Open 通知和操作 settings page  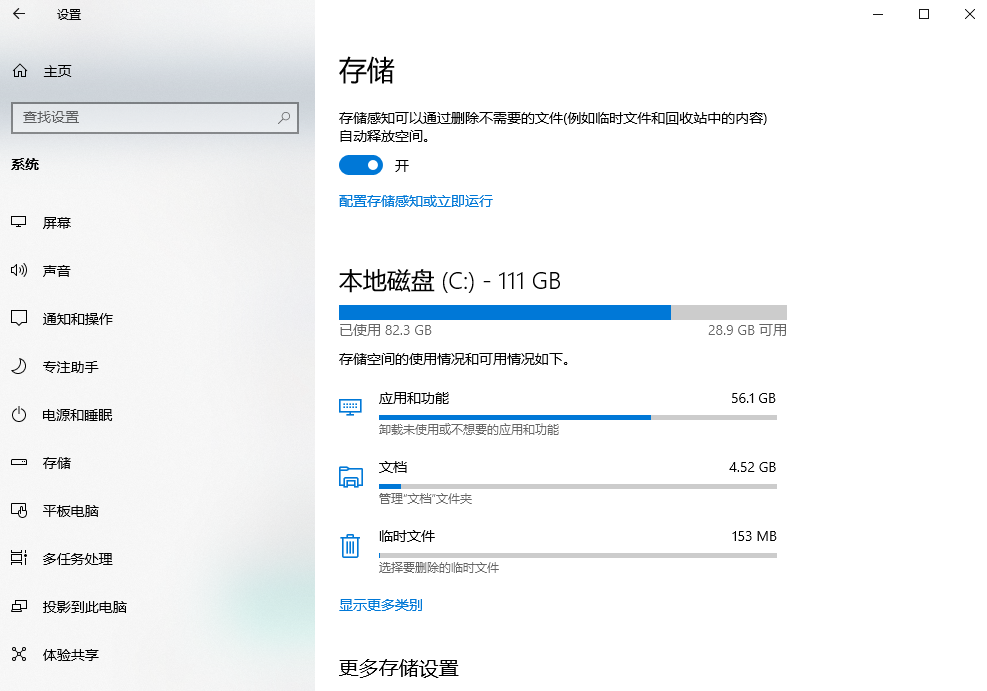pyautogui.click(x=157, y=318)
